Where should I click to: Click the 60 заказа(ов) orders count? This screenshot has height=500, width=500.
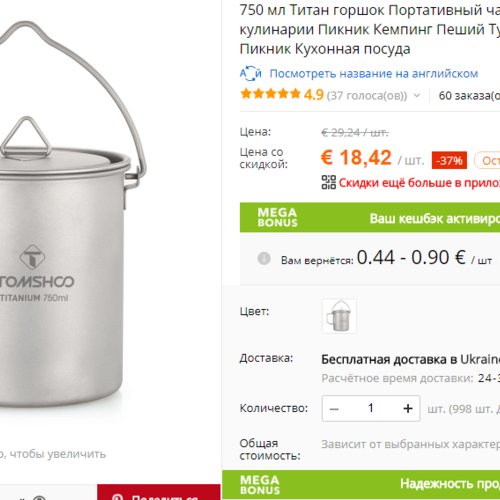tap(469, 96)
